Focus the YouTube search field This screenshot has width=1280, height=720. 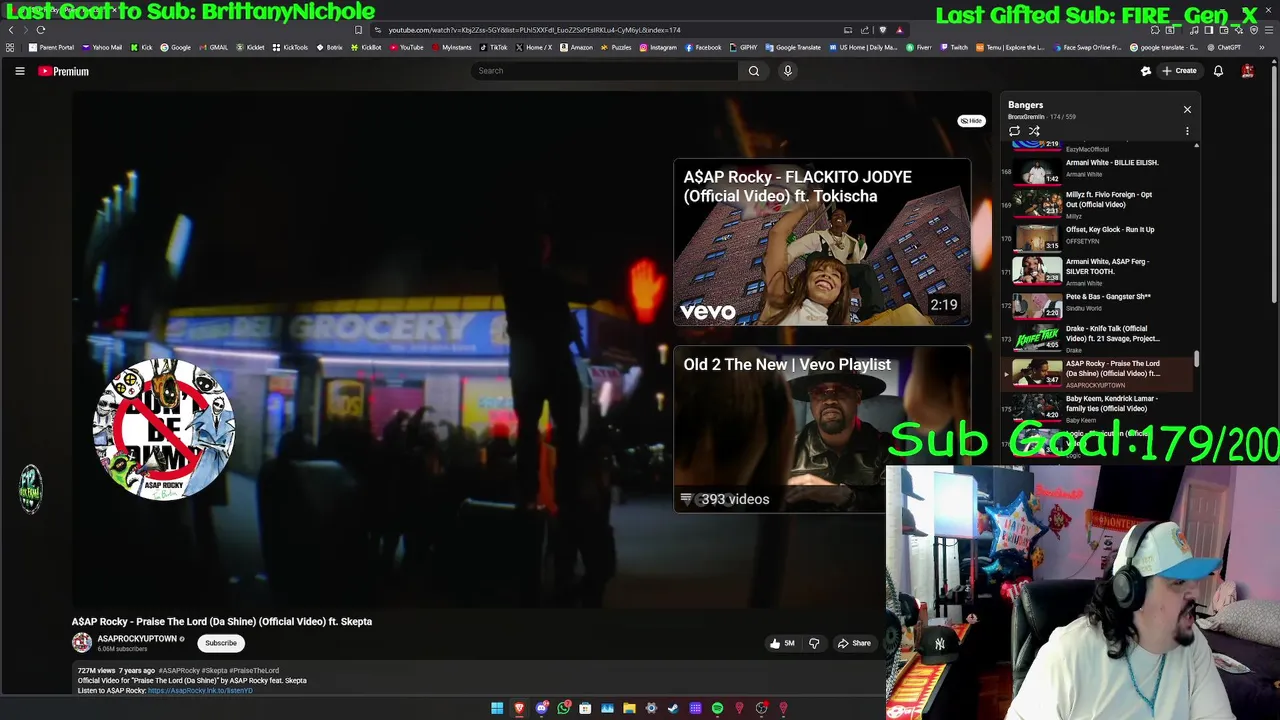tap(604, 71)
